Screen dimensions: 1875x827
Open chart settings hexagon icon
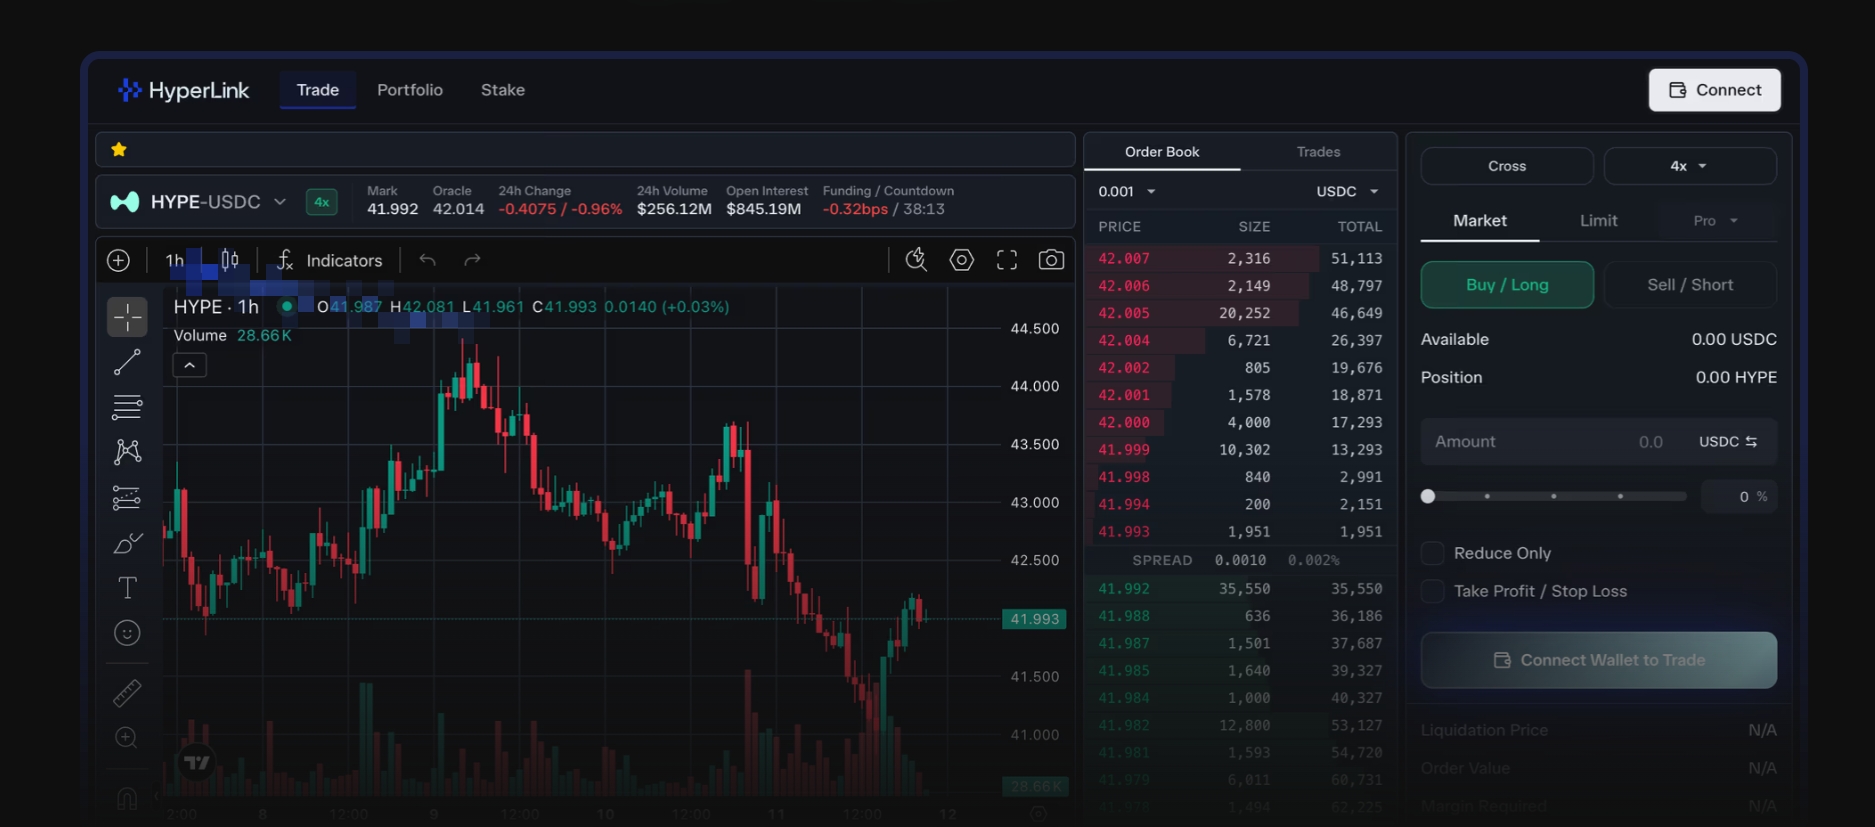tap(961, 260)
